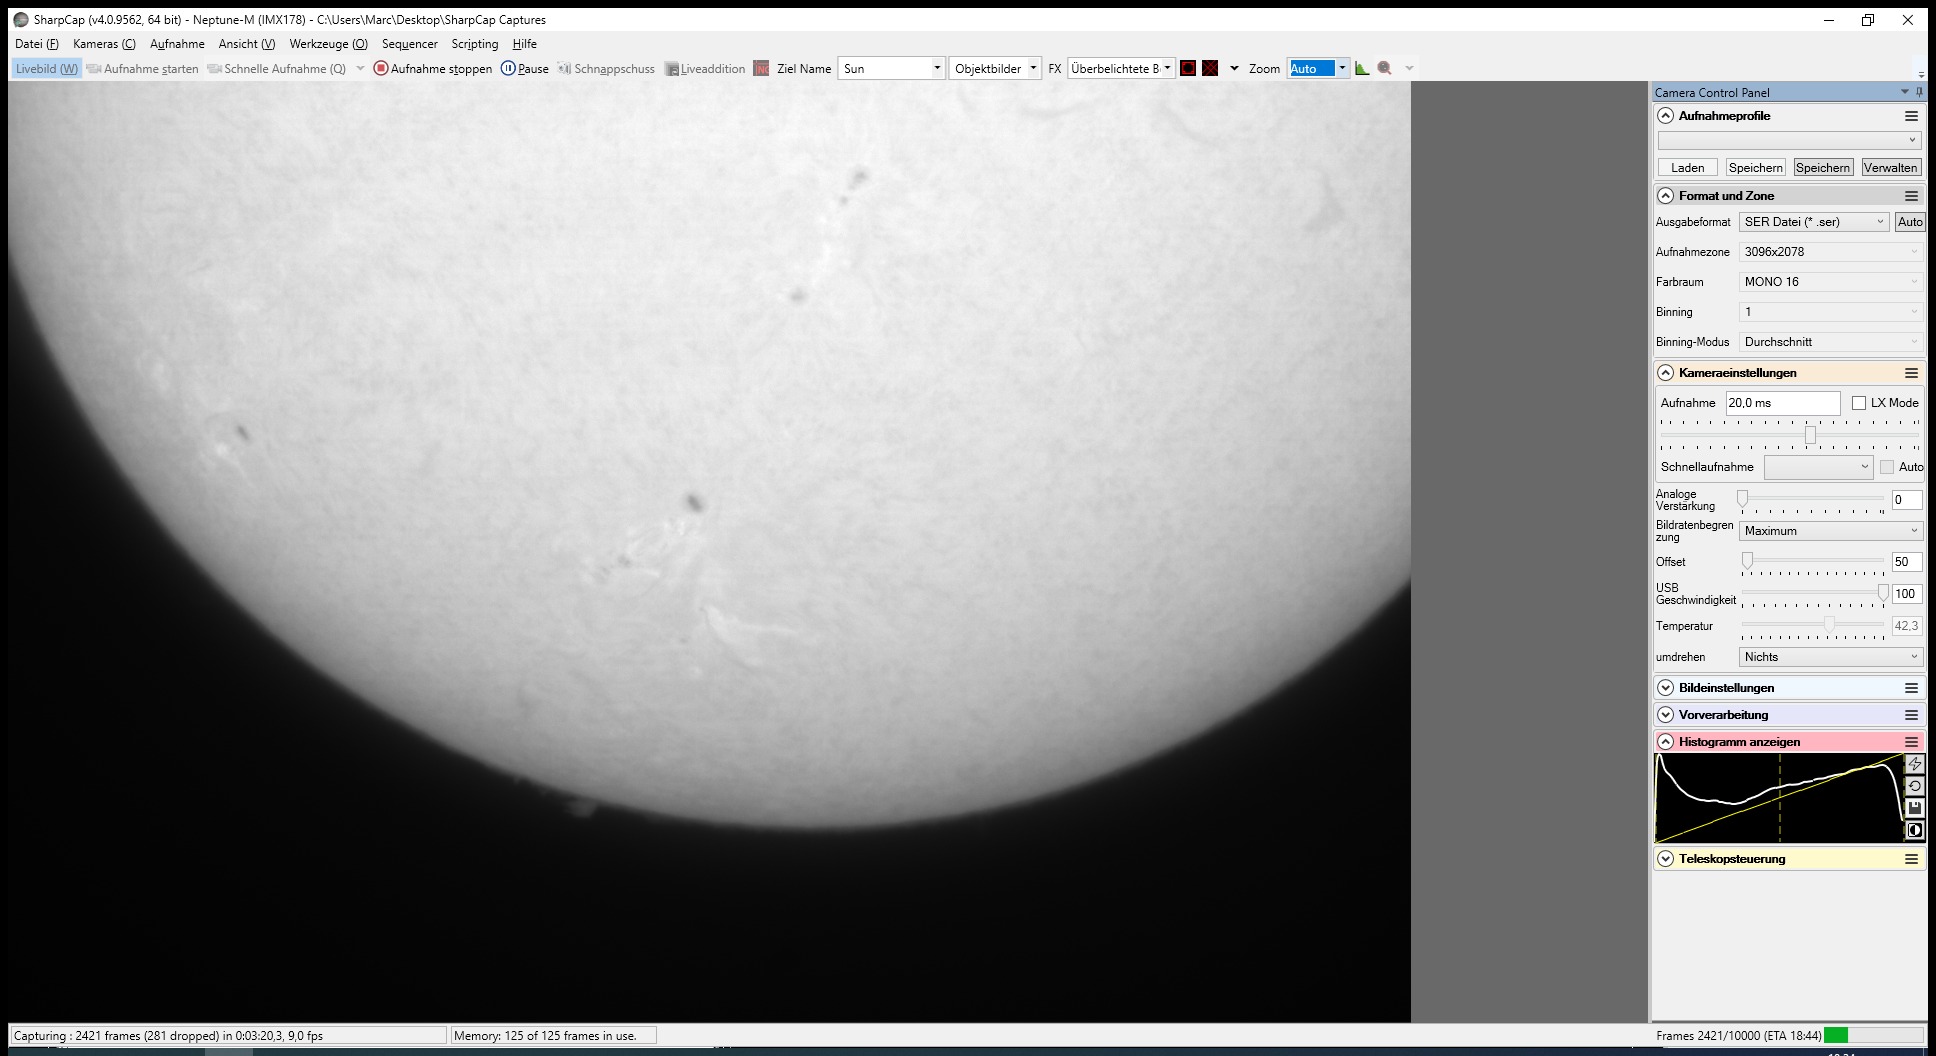Screen dimensions: 1936x1056
Task: Open the capture profile combo box
Action: [1789, 140]
